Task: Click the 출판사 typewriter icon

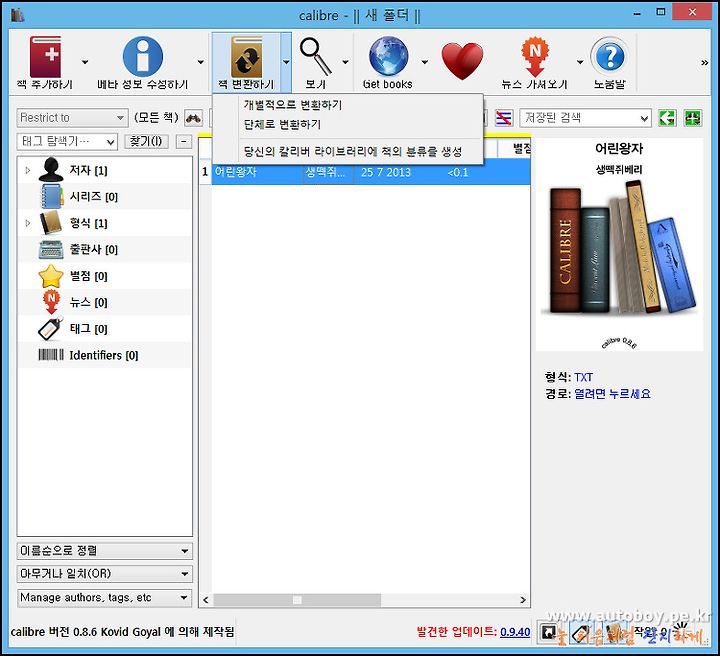Action: [x=51, y=249]
